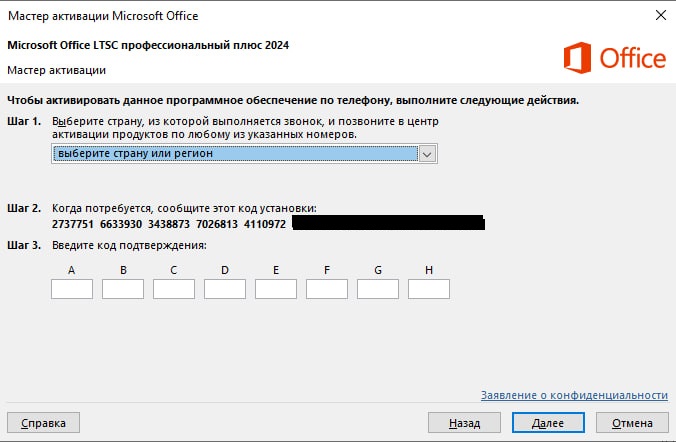The height and width of the screenshot is (442, 676).
Task: Close the Office activation wizard window
Action: [660, 15]
